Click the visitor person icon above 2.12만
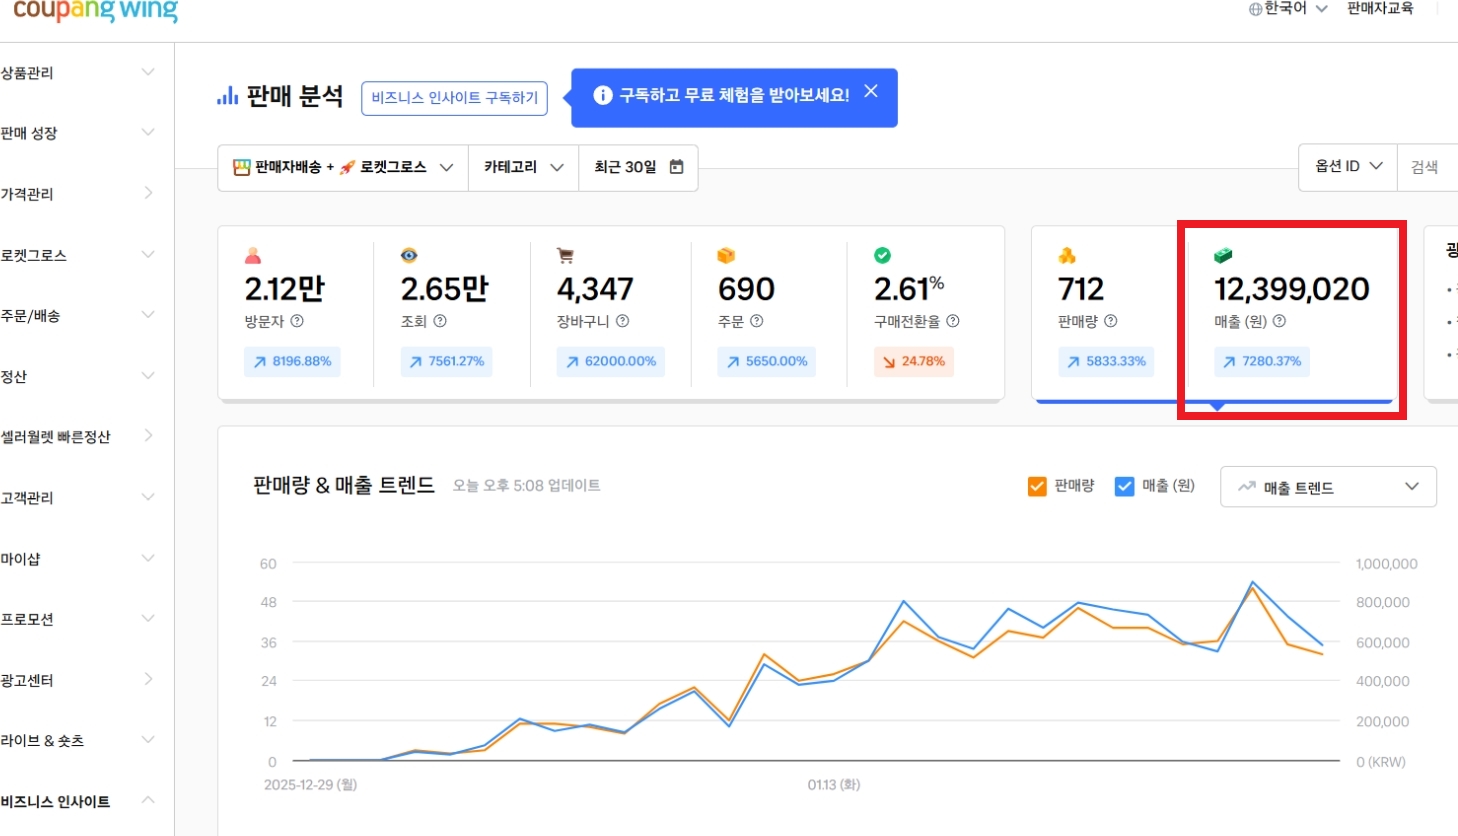The width and height of the screenshot is (1458, 836). pos(253,256)
